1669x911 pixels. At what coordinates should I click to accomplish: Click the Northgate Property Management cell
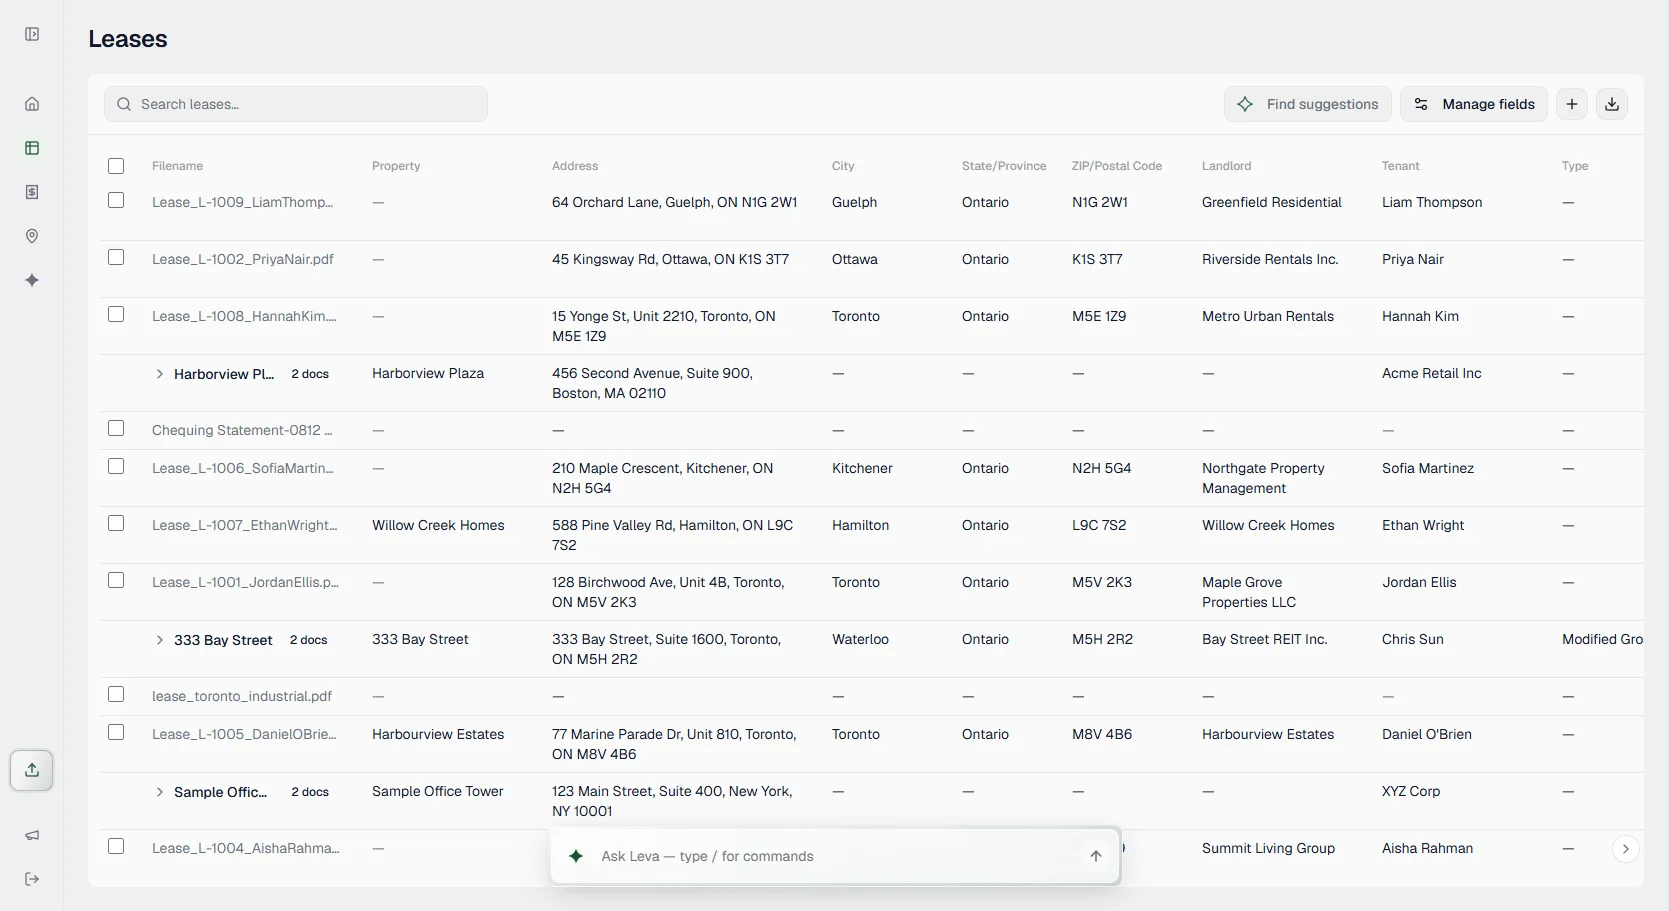click(x=1263, y=478)
